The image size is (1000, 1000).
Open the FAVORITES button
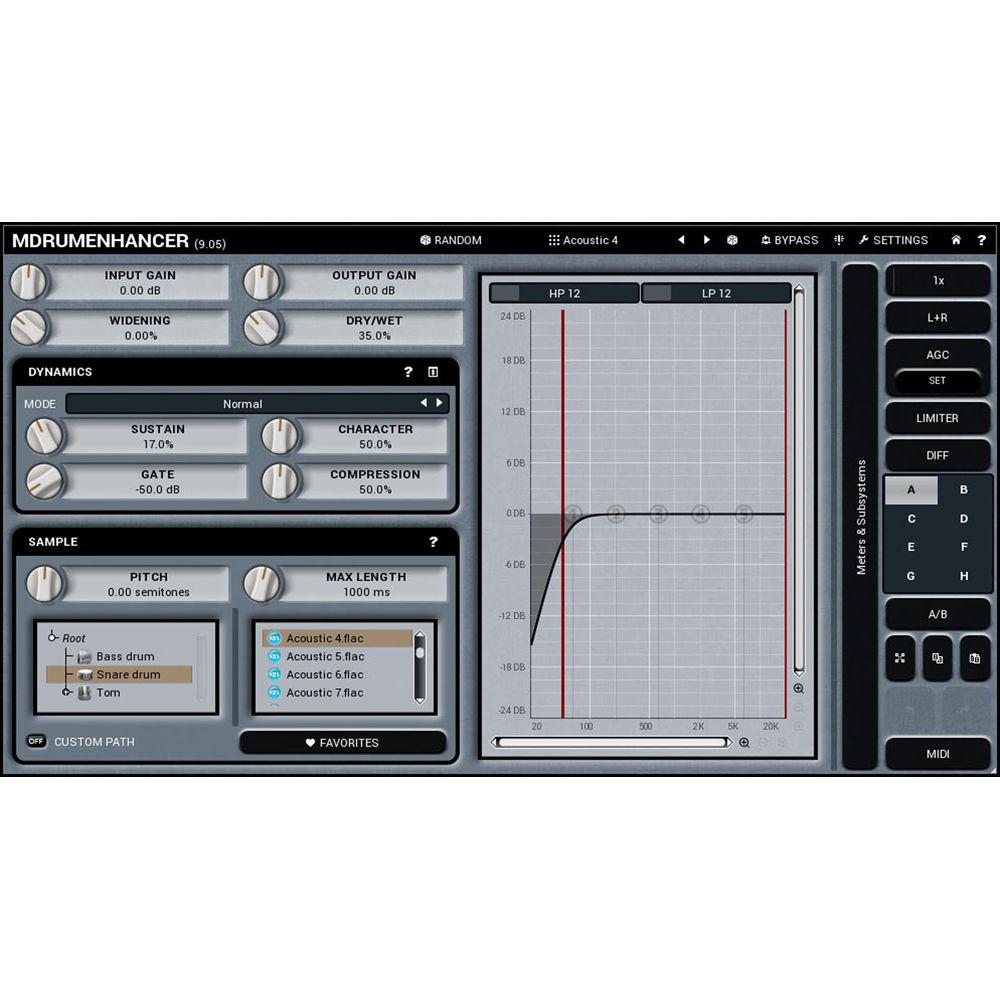point(344,742)
